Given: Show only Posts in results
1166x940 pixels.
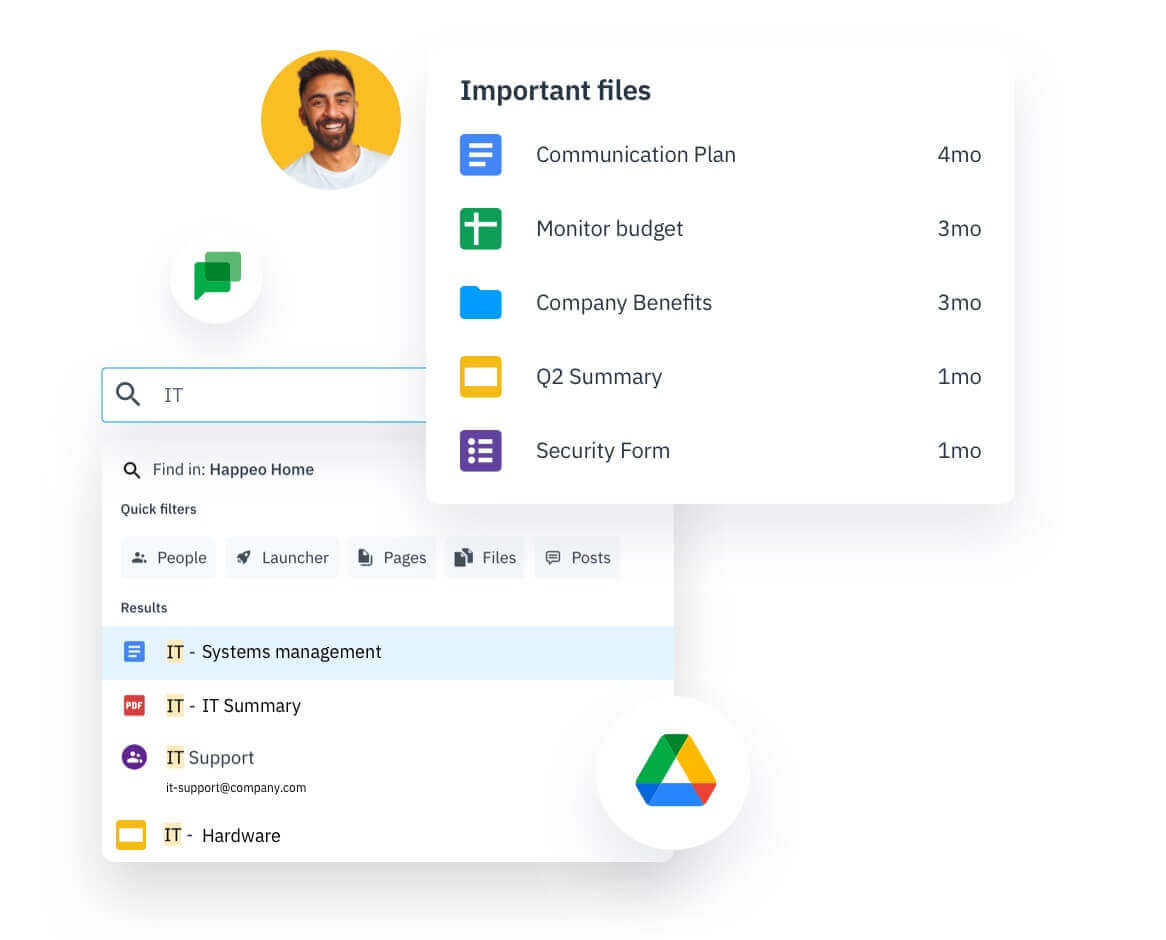Looking at the screenshot, I should click(577, 558).
